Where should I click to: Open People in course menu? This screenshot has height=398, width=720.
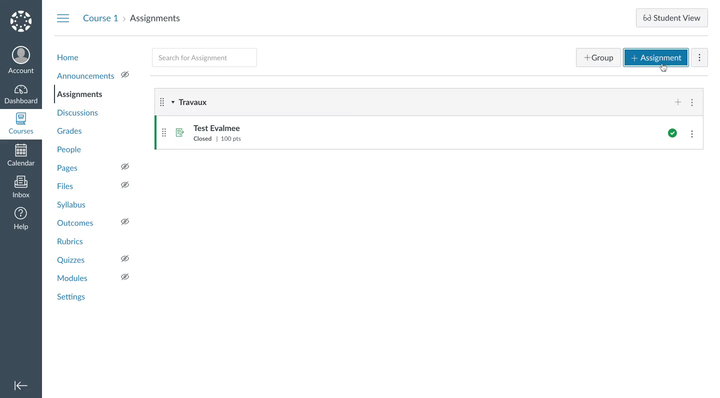tap(69, 149)
